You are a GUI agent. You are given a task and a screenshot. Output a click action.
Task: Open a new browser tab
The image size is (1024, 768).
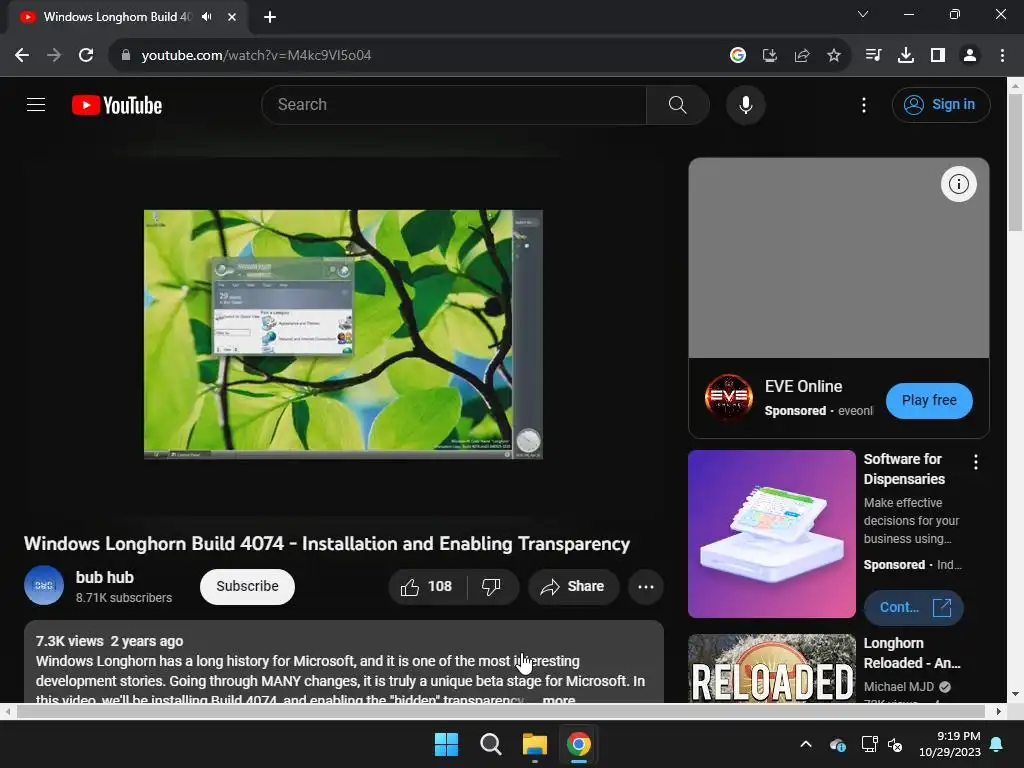[270, 17]
